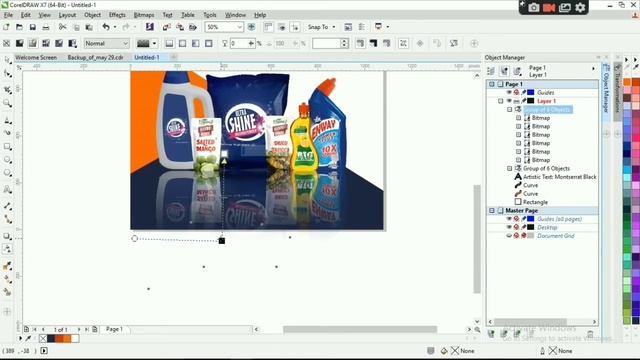Toggle edit lock pencil for Layer 1

(x=524, y=101)
